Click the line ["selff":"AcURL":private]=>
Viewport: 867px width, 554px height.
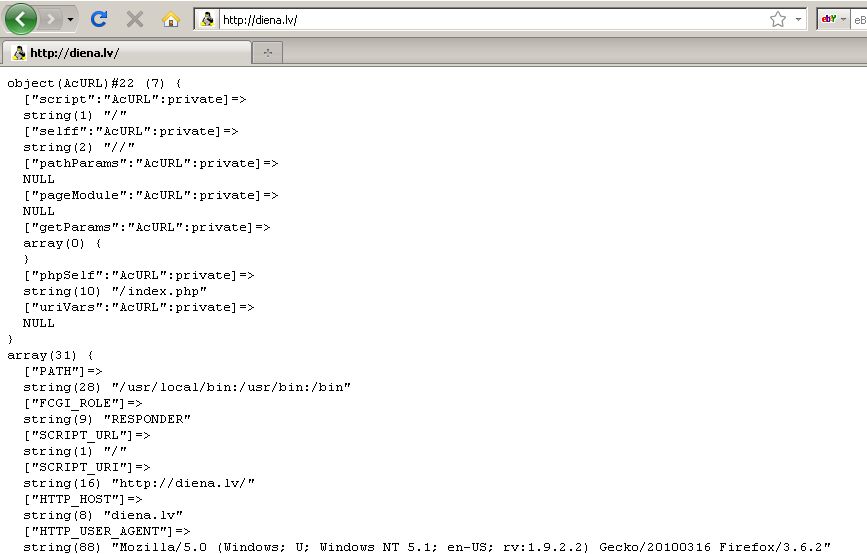130,132
